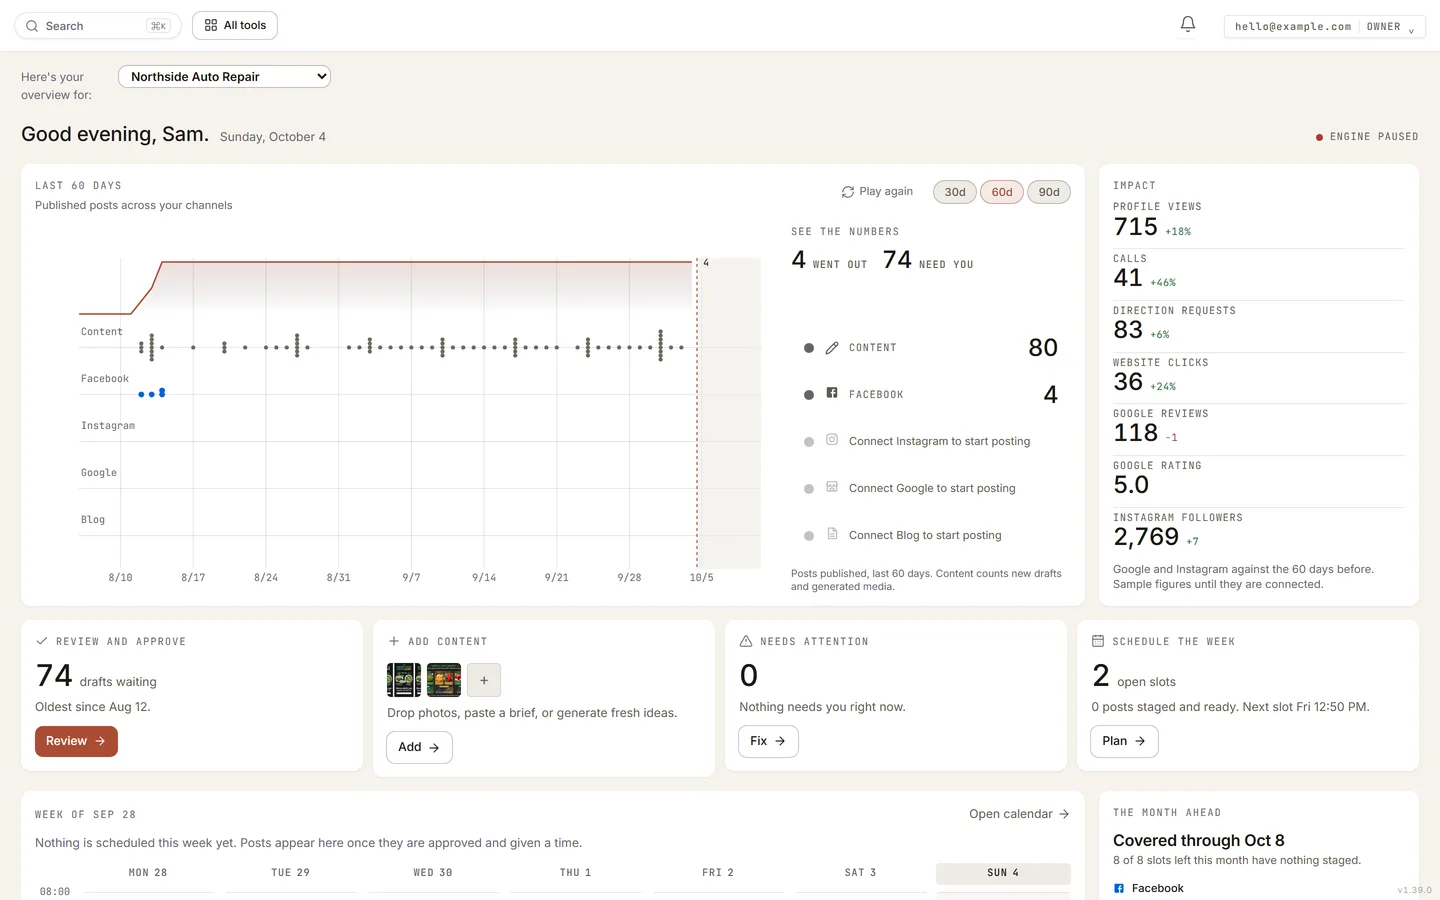The width and height of the screenshot is (1440, 900).
Task: Click the blue Facebook post dots on chart
Action: point(152,394)
